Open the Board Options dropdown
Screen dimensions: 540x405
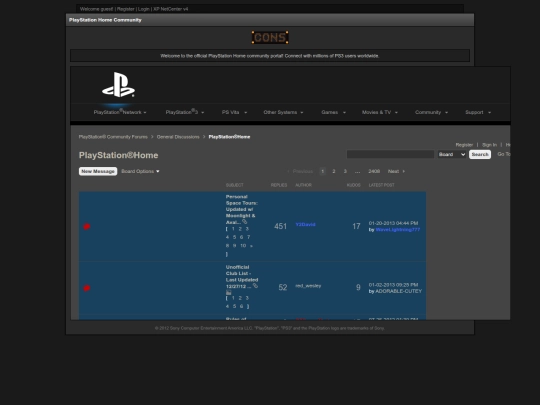pyautogui.click(x=140, y=171)
